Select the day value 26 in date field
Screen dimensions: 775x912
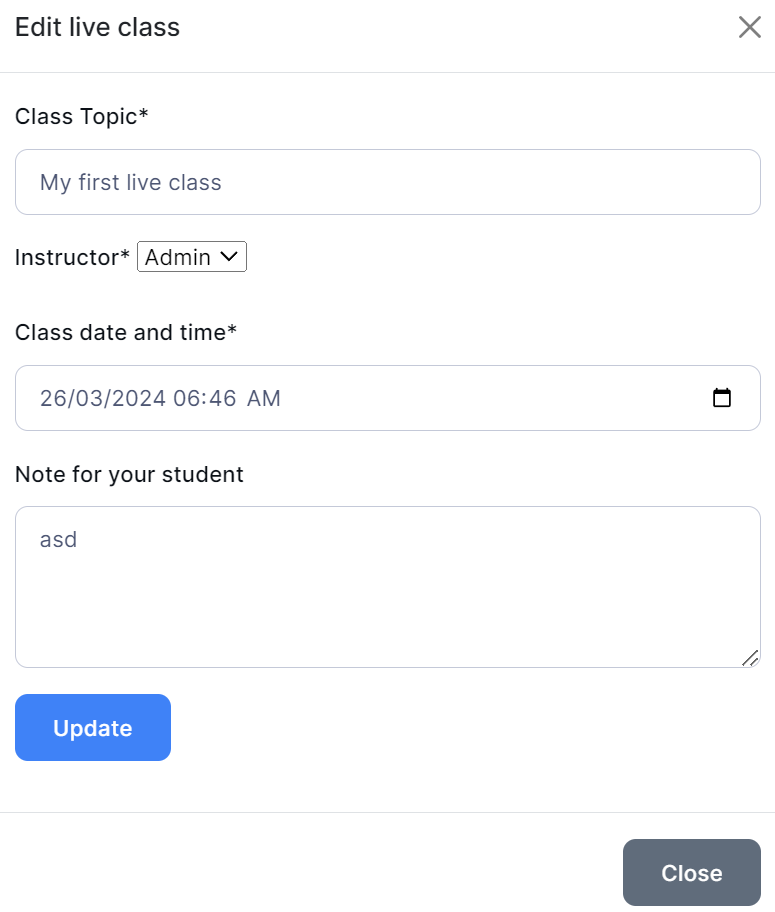pyautogui.click(x=52, y=398)
